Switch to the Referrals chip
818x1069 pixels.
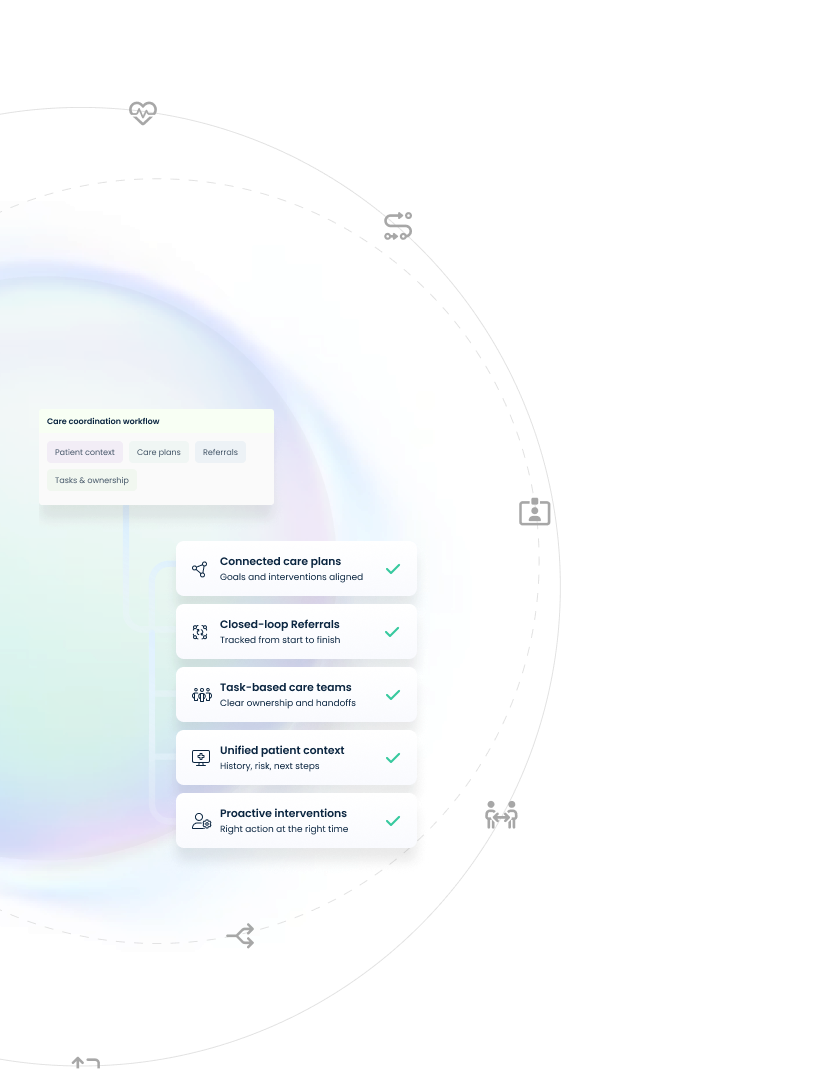coord(220,452)
